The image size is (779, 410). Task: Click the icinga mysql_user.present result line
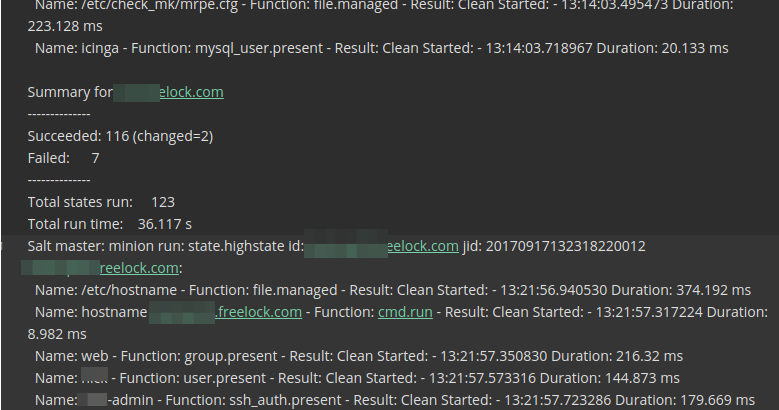pyautogui.click(x=382, y=49)
